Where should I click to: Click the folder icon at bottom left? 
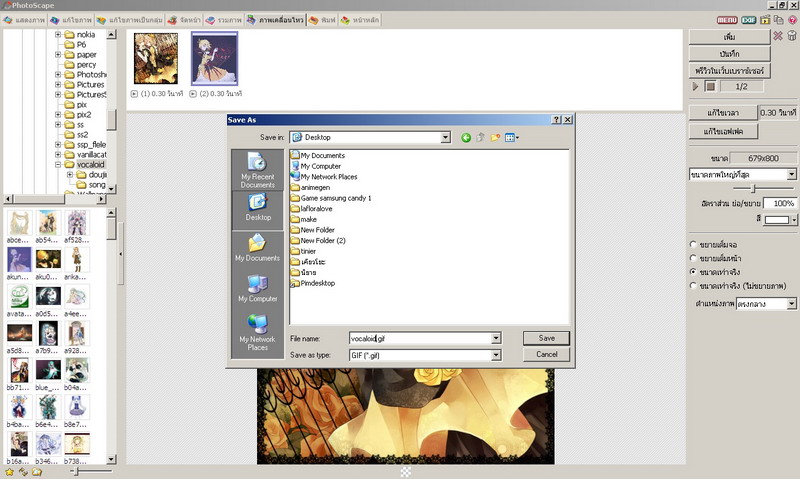pos(37,472)
